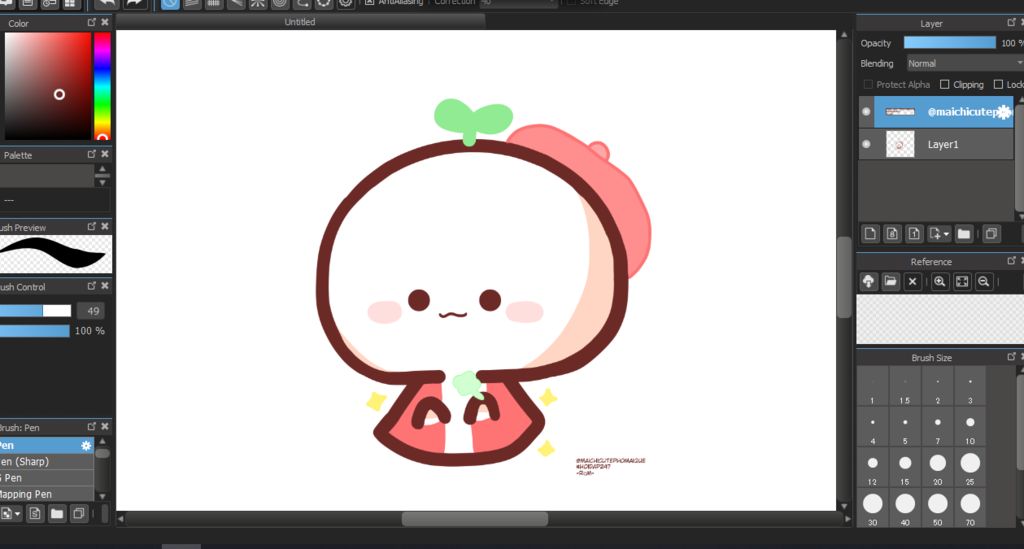
Task: Float the Color panel
Action: [91, 22]
